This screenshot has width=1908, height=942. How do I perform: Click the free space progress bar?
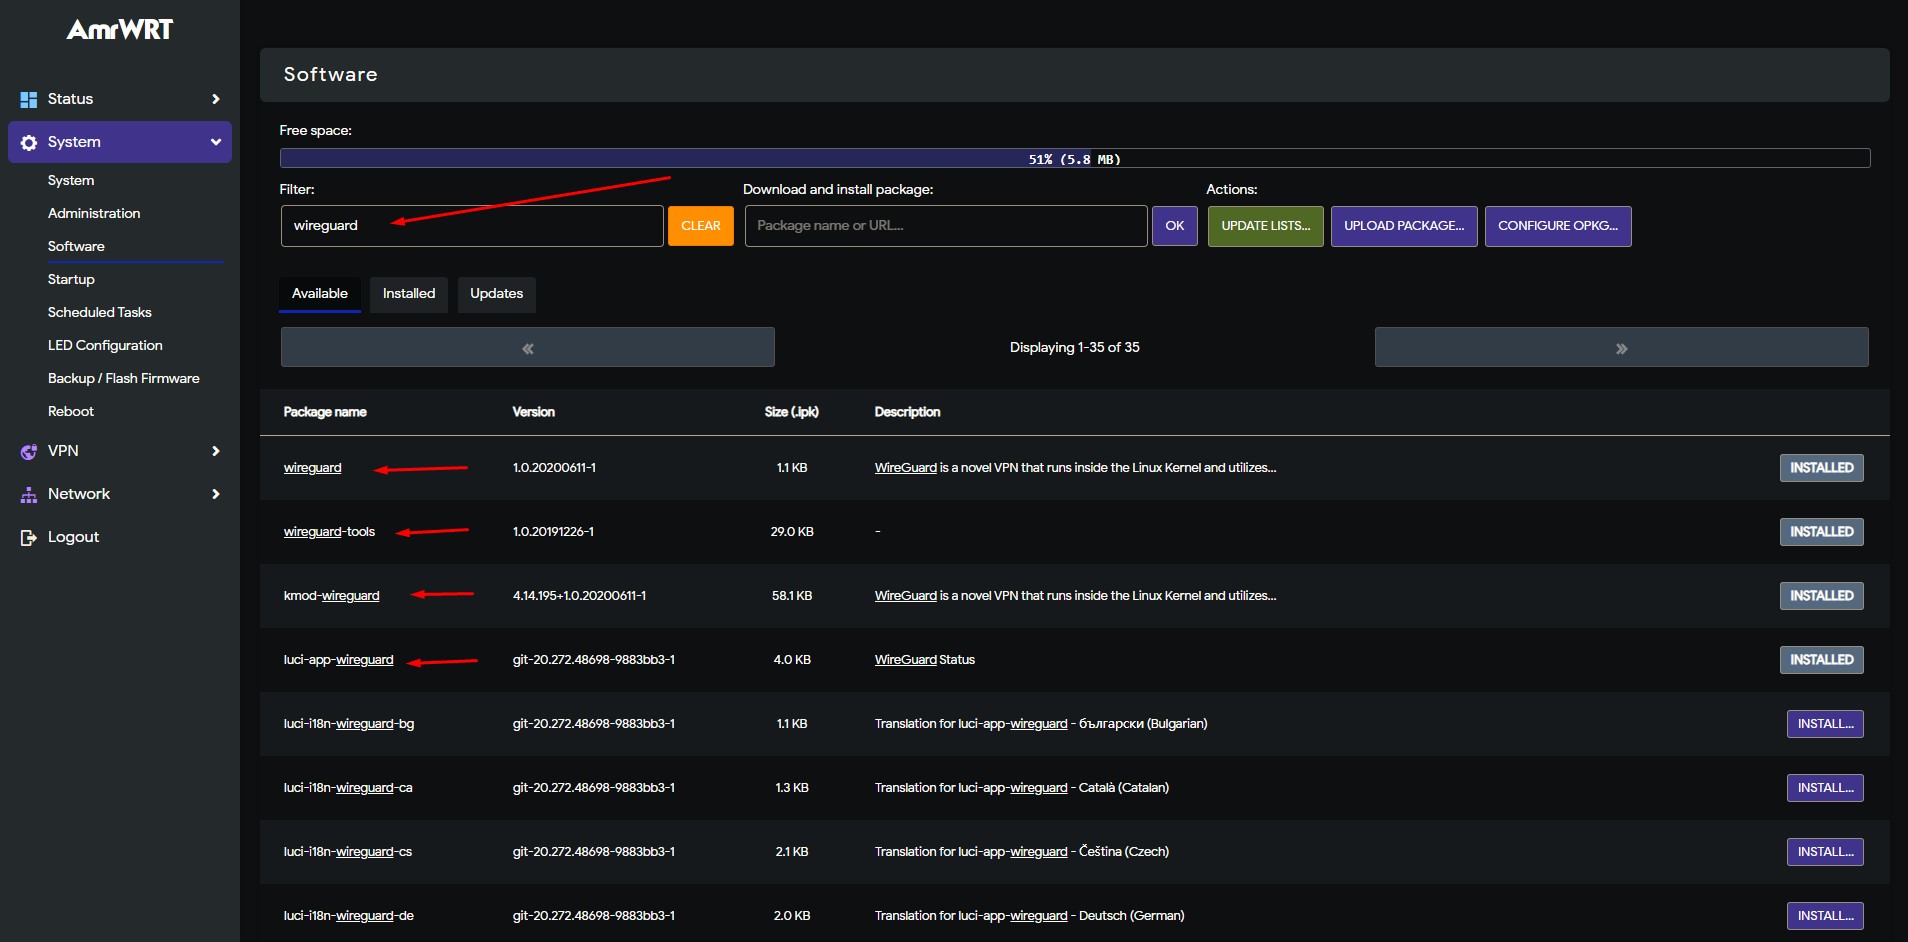tap(1075, 159)
